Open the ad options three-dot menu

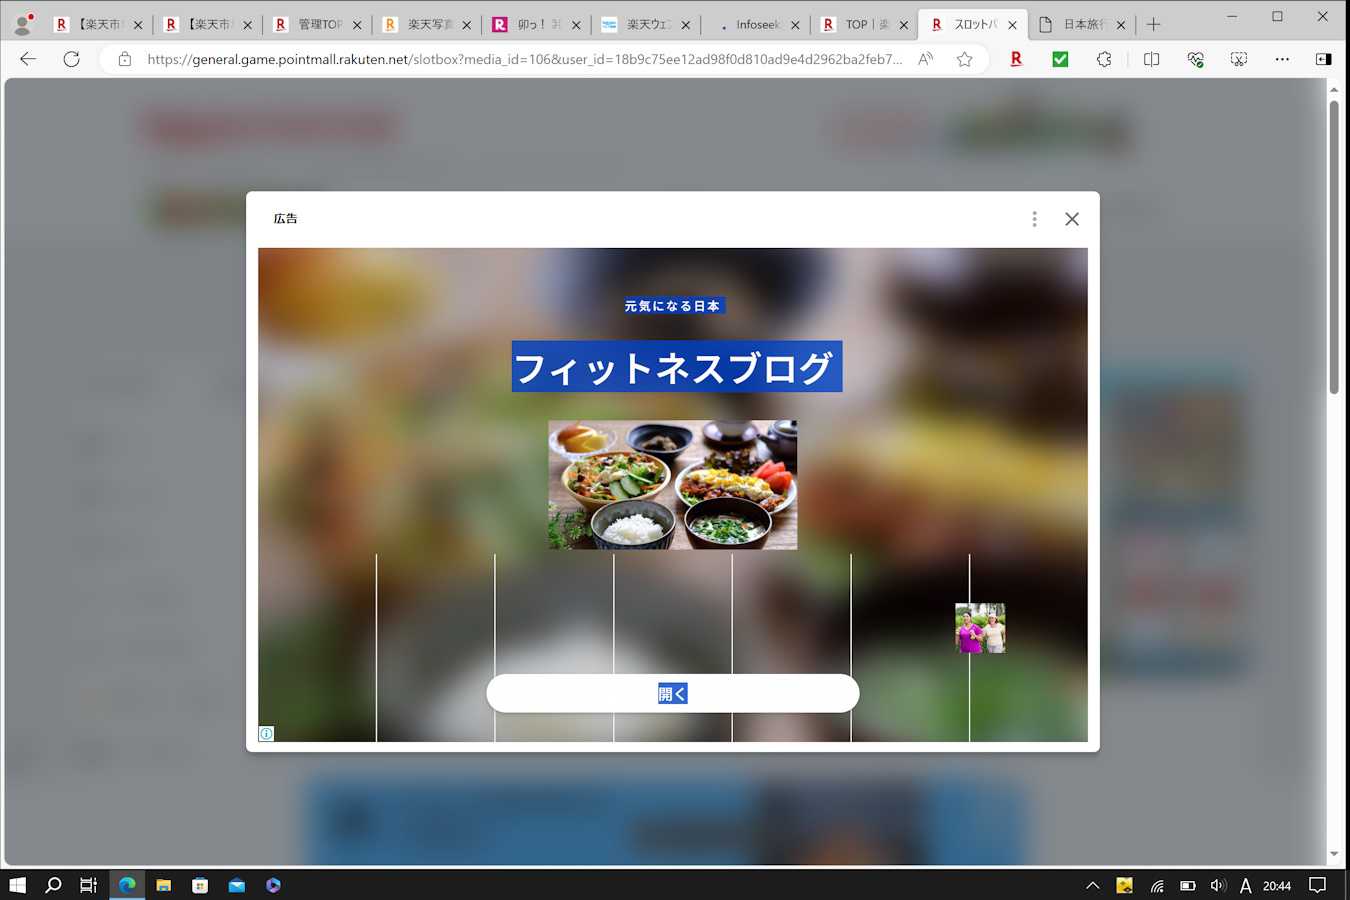[1034, 219]
